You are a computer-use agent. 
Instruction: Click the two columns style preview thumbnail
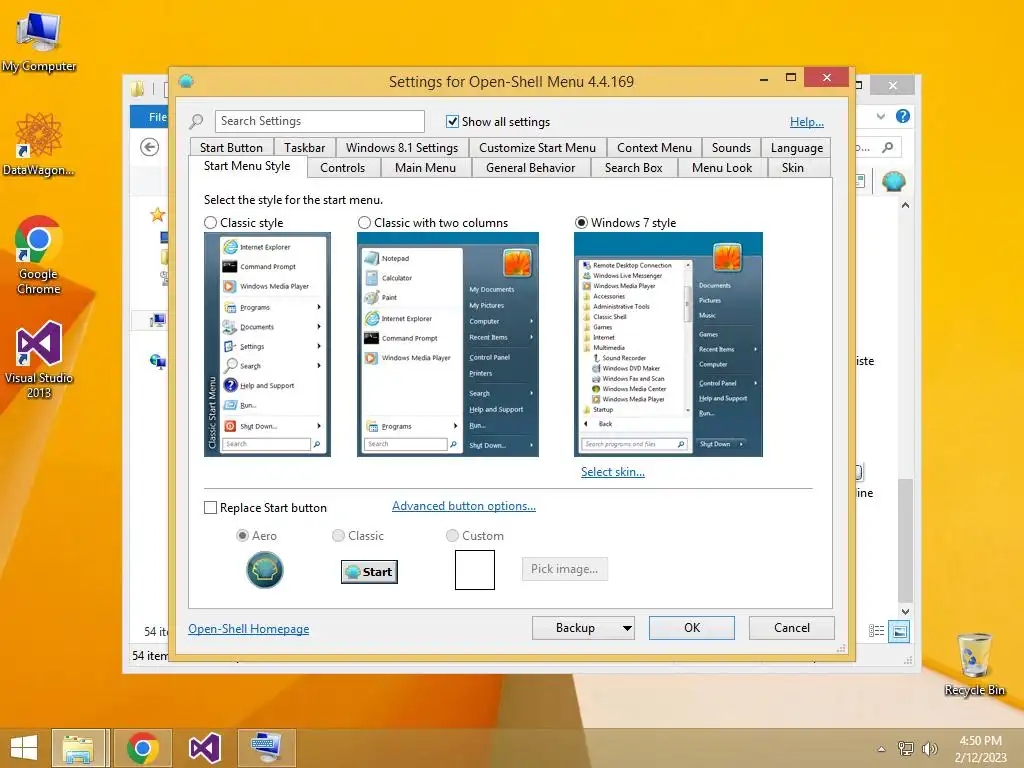pos(448,344)
